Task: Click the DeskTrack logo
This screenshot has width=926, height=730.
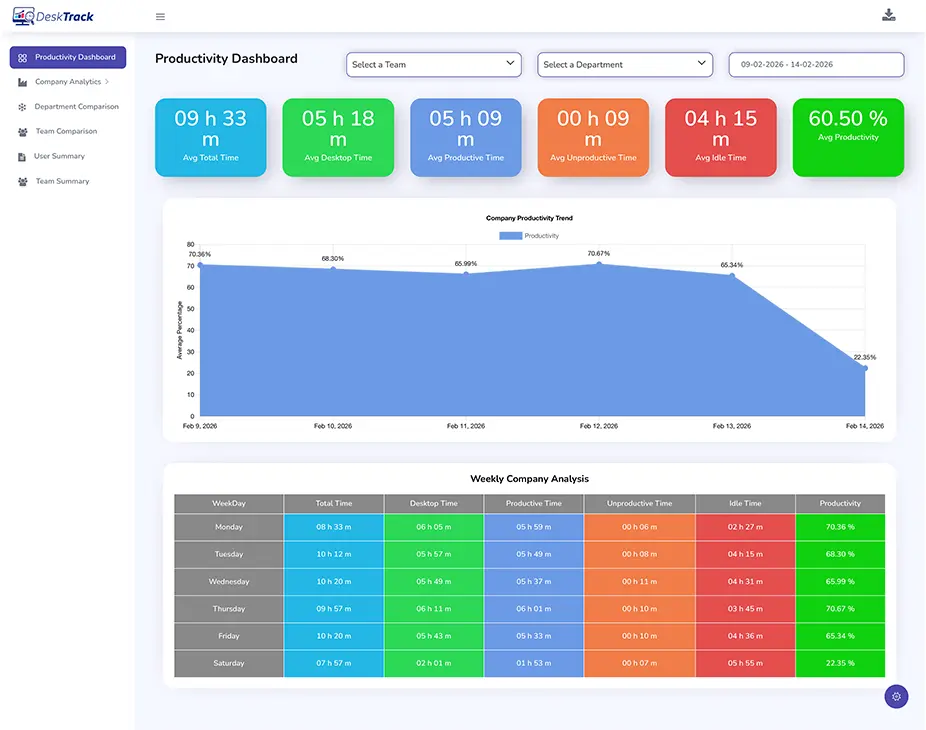Action: [x=52, y=15]
